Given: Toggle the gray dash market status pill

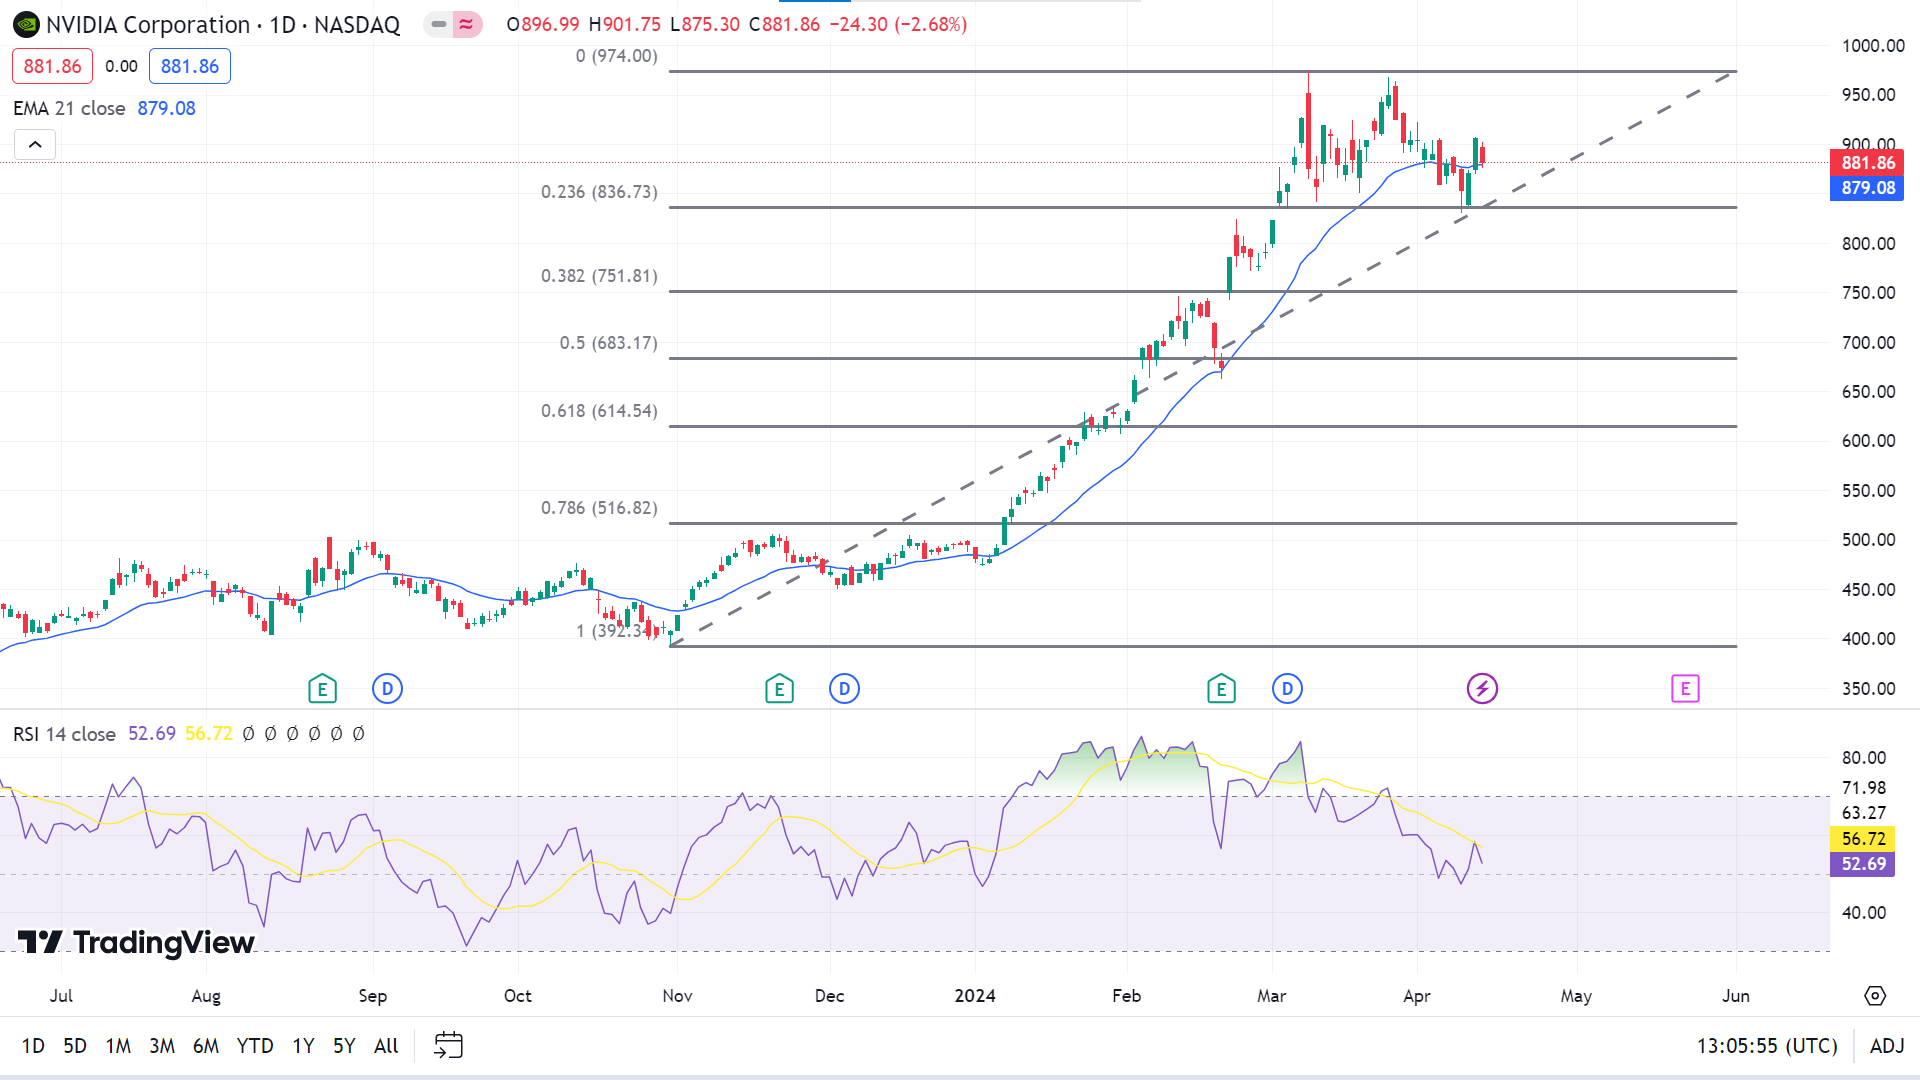Looking at the screenshot, I should pyautogui.click(x=439, y=24).
